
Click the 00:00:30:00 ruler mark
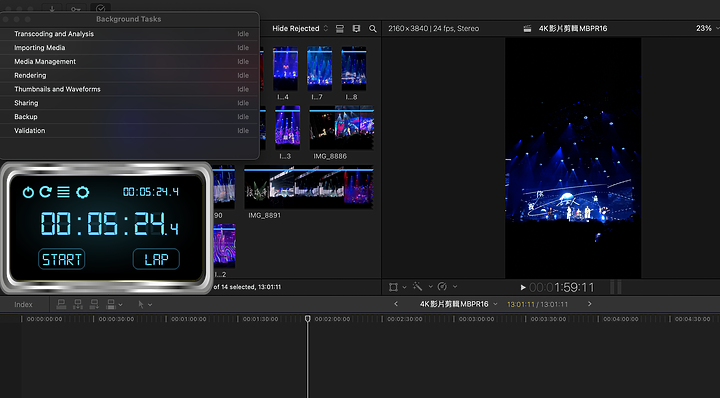coord(116,319)
